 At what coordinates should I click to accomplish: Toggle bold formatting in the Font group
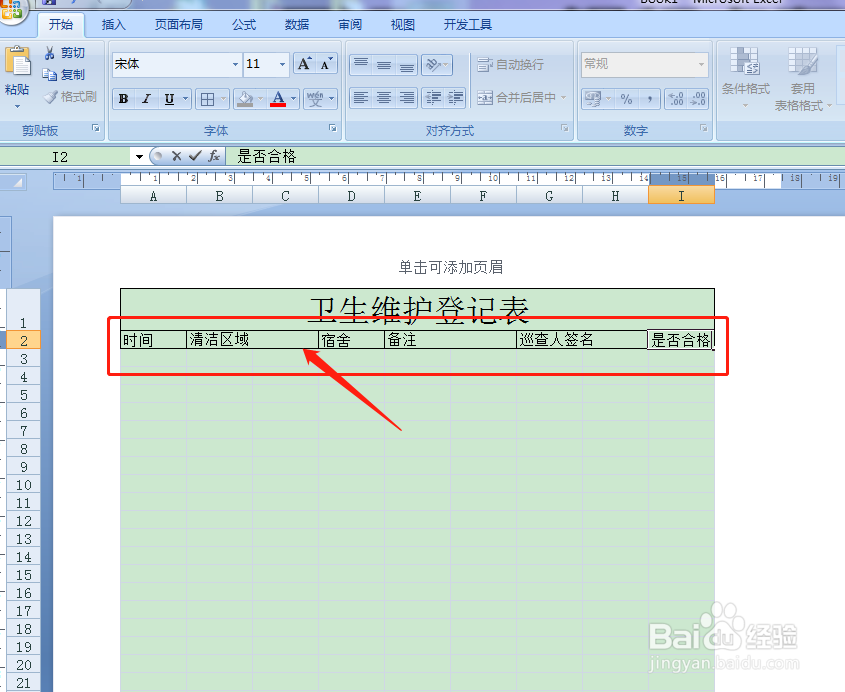click(123, 99)
